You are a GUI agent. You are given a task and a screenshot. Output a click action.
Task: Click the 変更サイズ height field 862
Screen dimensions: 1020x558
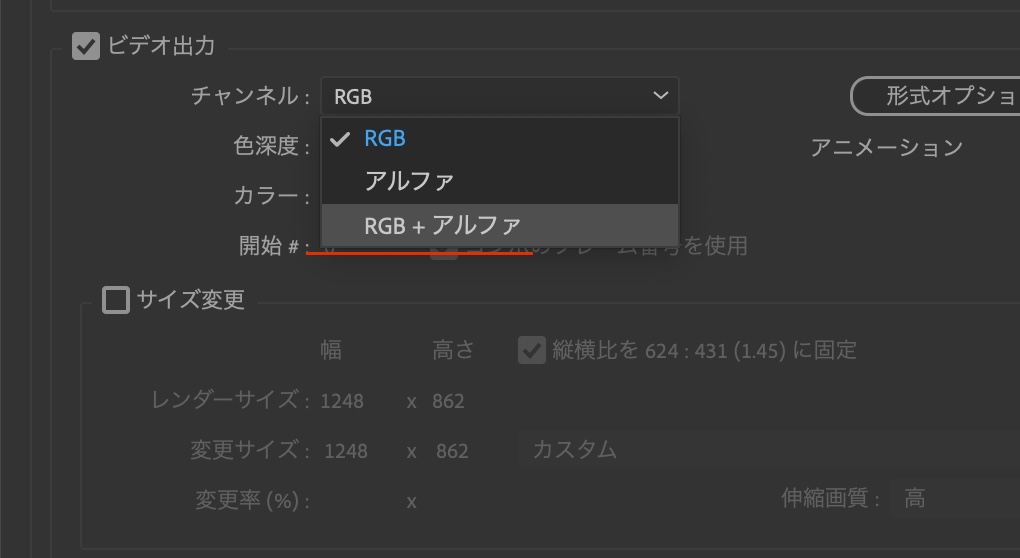coord(452,451)
